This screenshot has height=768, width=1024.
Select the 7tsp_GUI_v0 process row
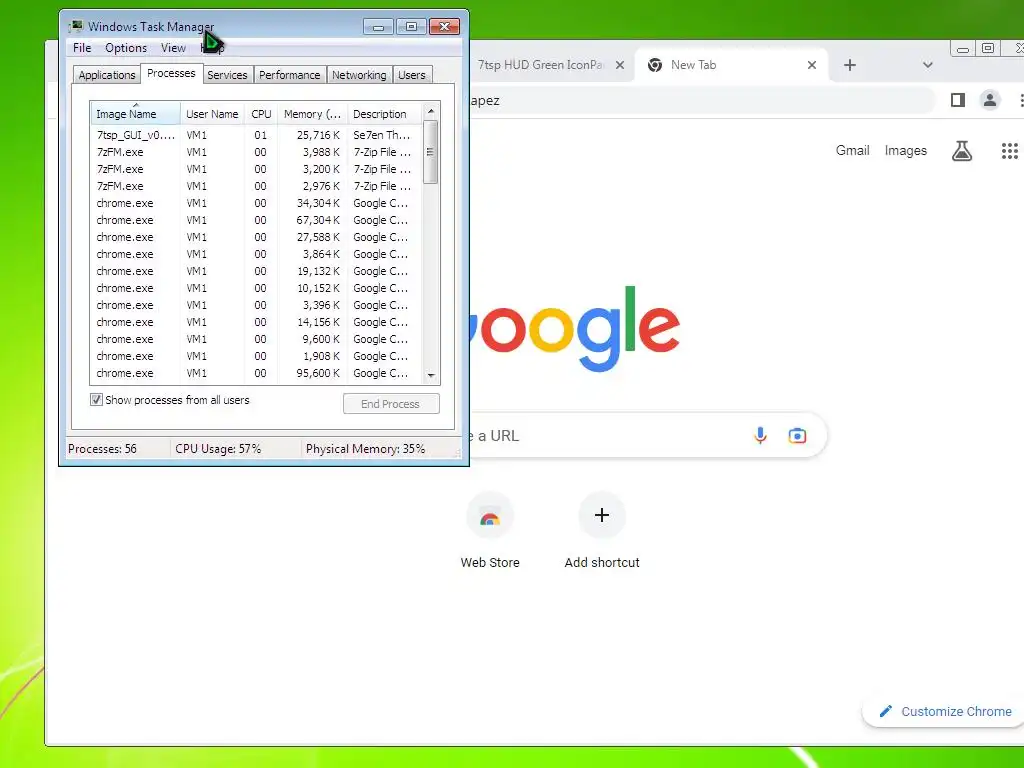pos(256,135)
